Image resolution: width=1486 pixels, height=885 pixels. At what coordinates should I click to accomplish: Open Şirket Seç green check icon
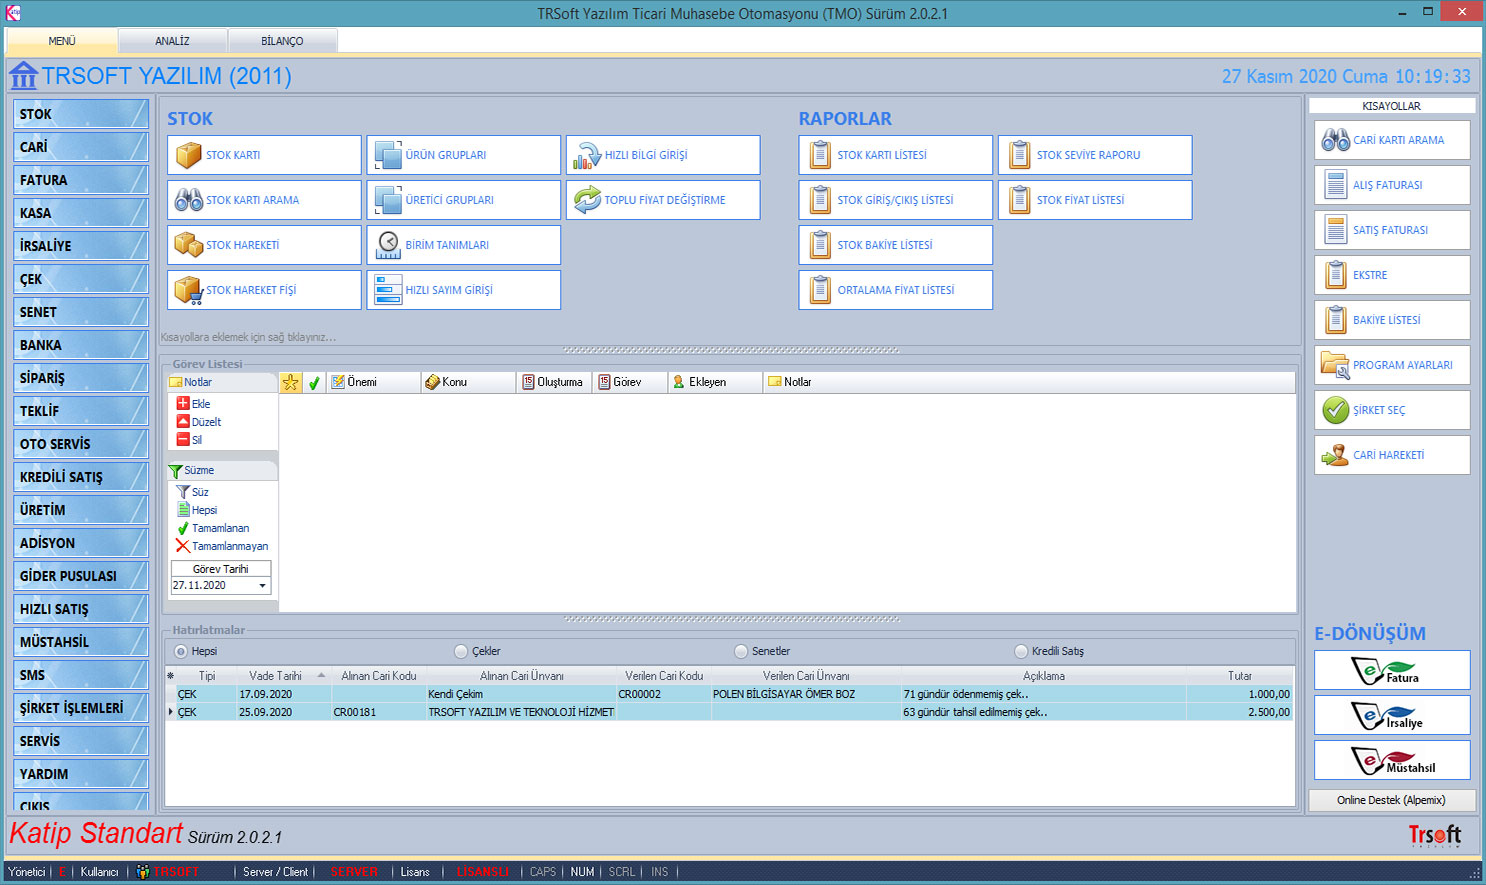[1336, 410]
